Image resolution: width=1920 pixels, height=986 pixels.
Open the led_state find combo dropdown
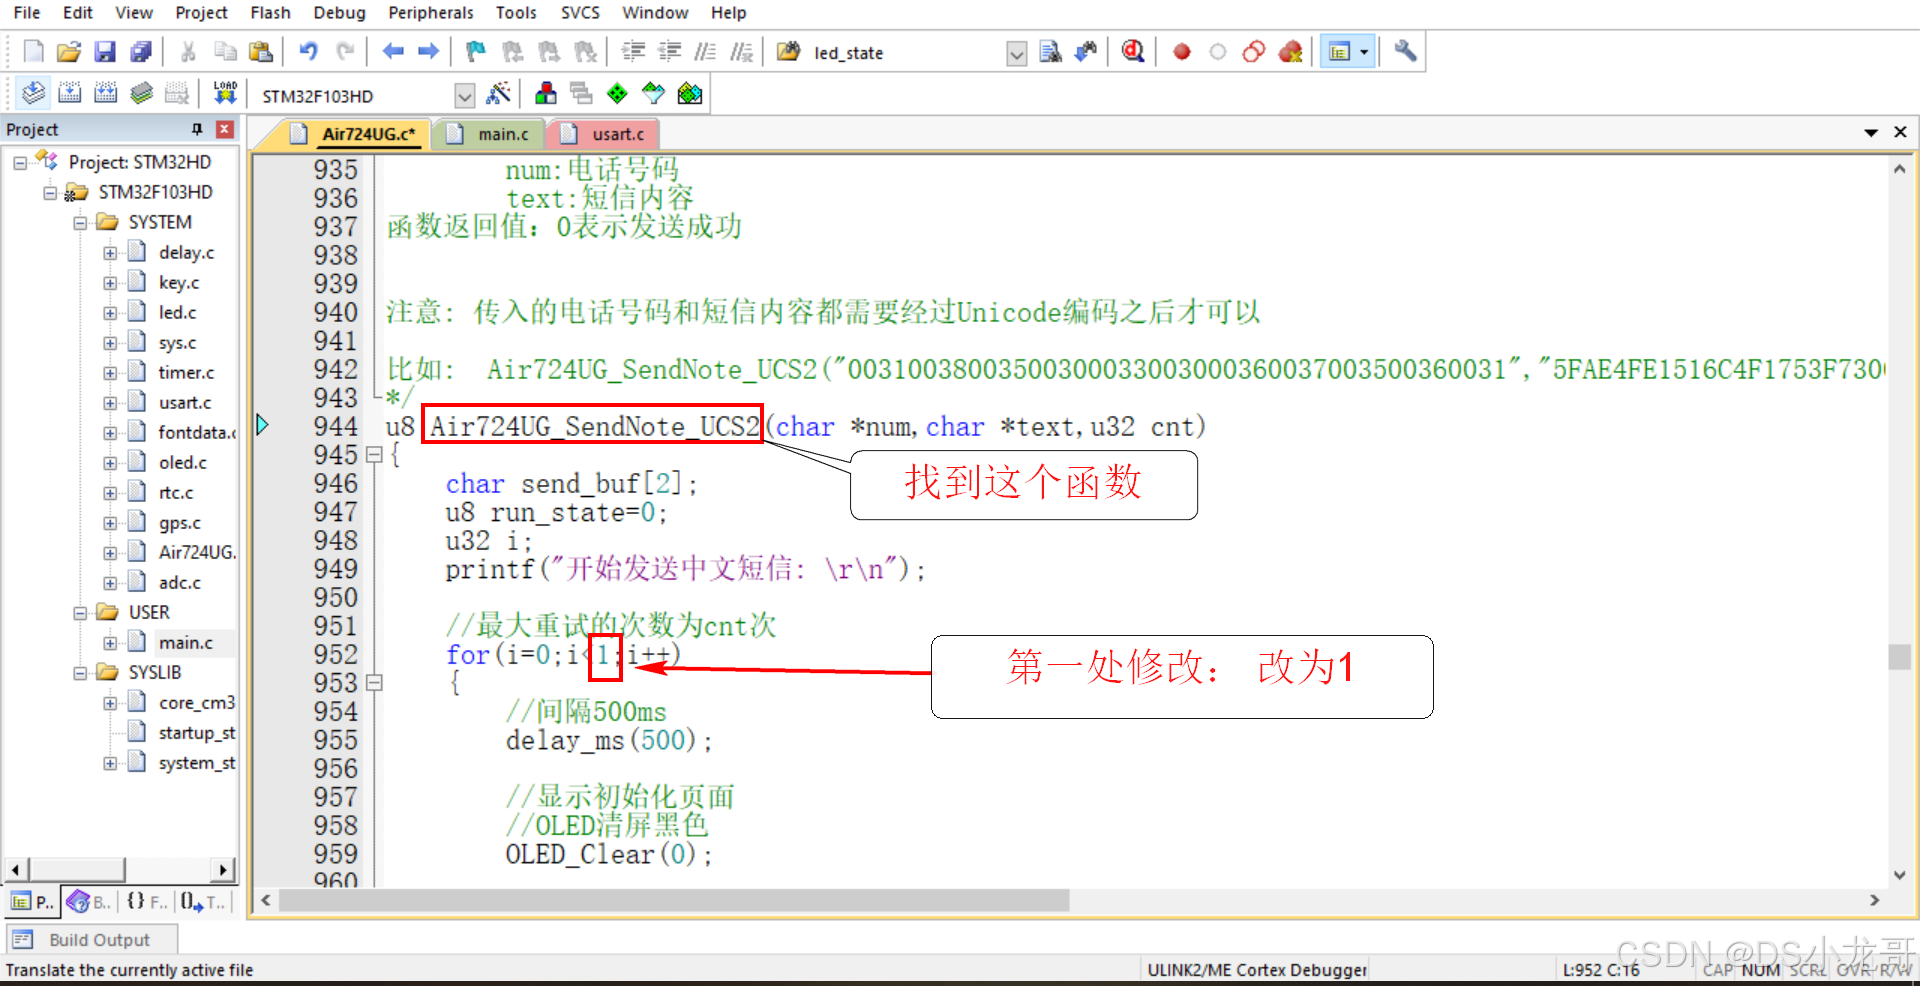point(1016,53)
